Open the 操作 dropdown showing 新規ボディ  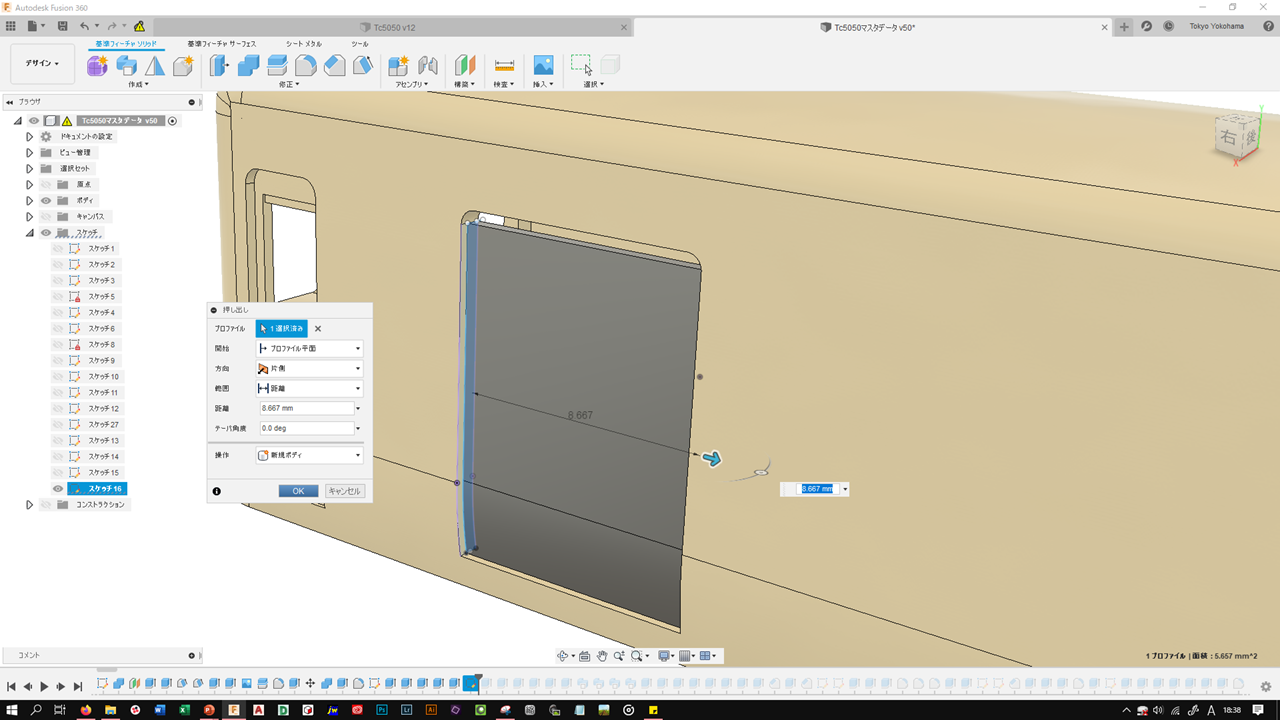coord(309,455)
